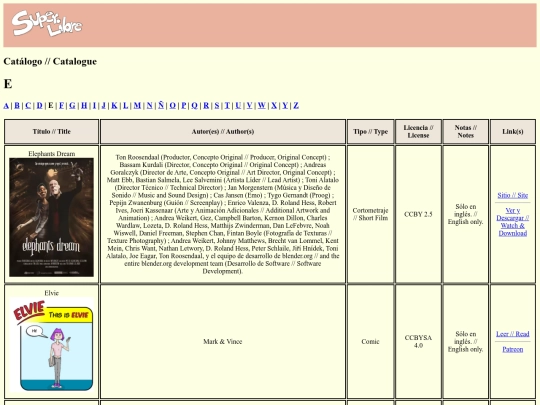Image resolution: width=540 pixels, height=405 pixels.
Task: Click the Elephants Dream 'Sólo en inglés' note
Action: tap(466, 214)
